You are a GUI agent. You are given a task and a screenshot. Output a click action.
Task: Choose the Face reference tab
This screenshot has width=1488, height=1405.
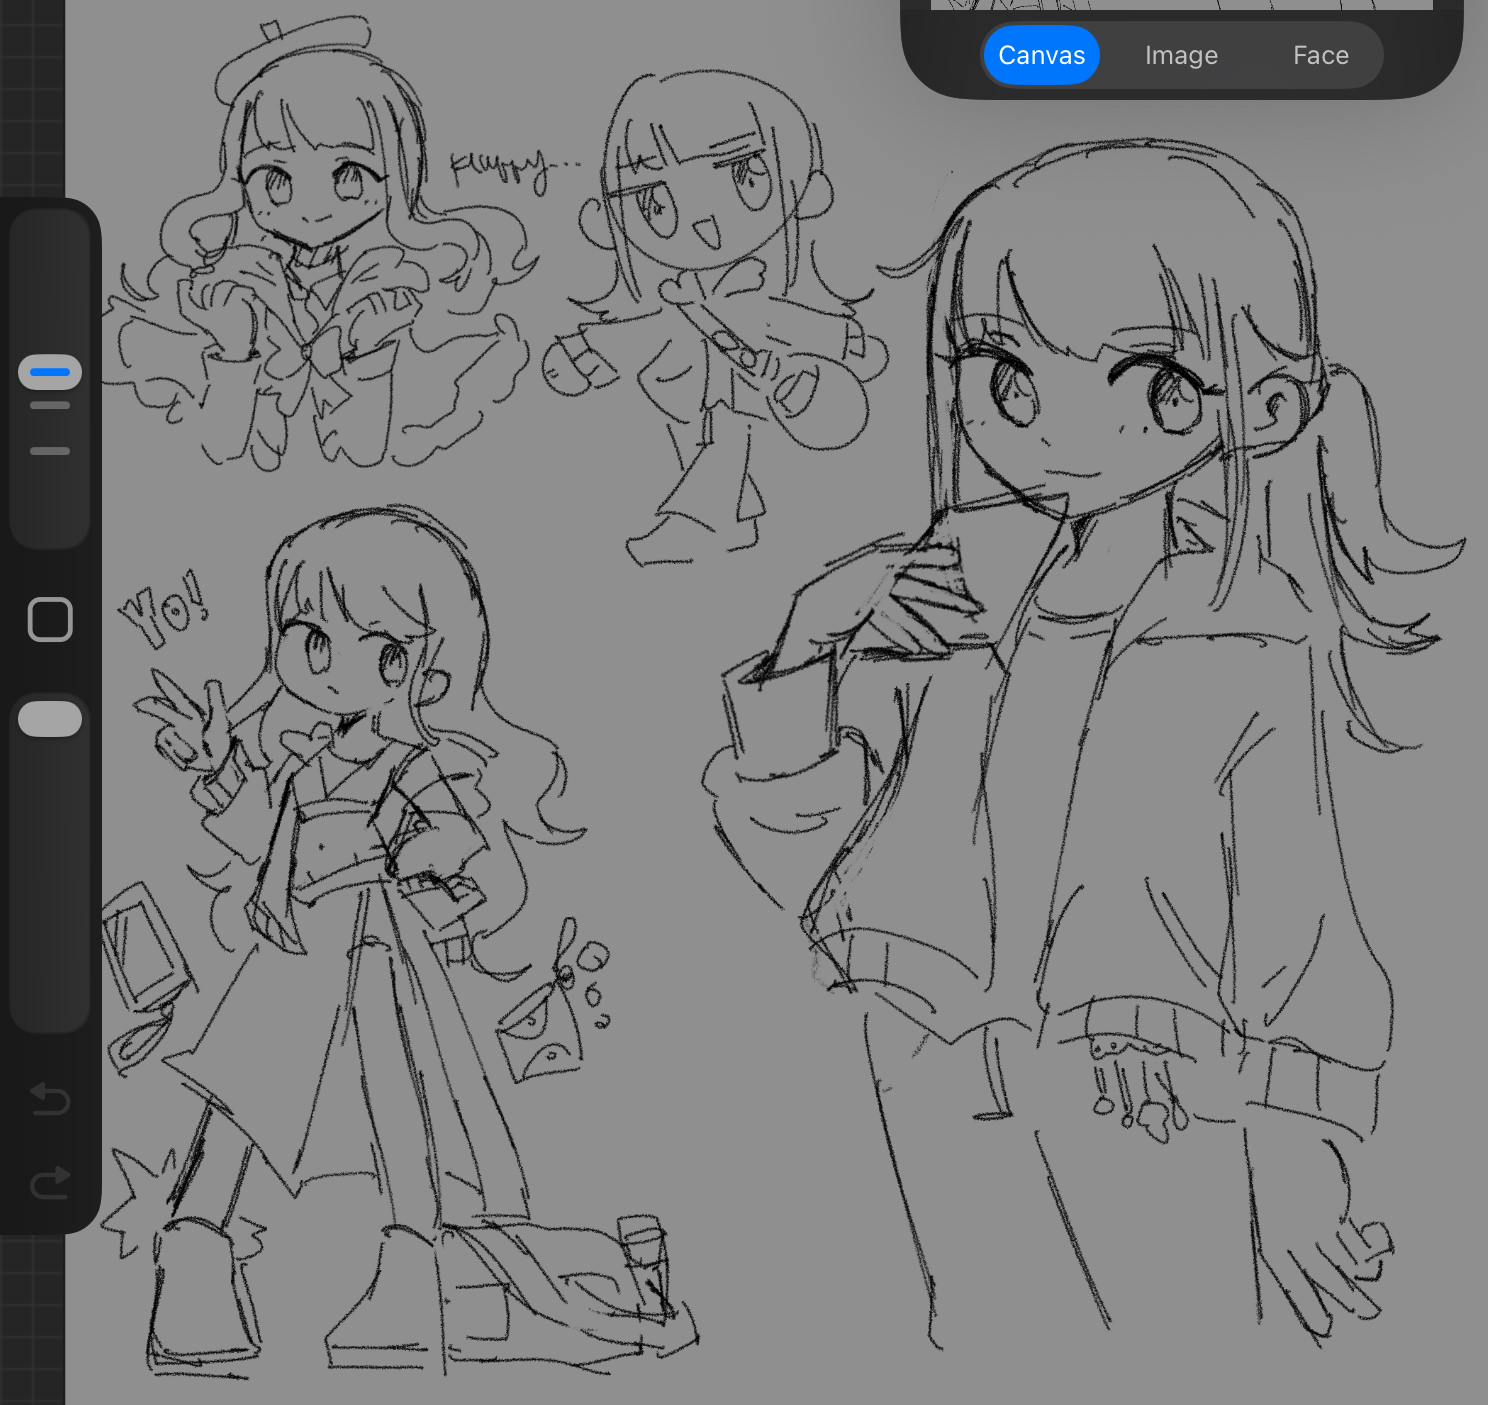(x=1320, y=55)
